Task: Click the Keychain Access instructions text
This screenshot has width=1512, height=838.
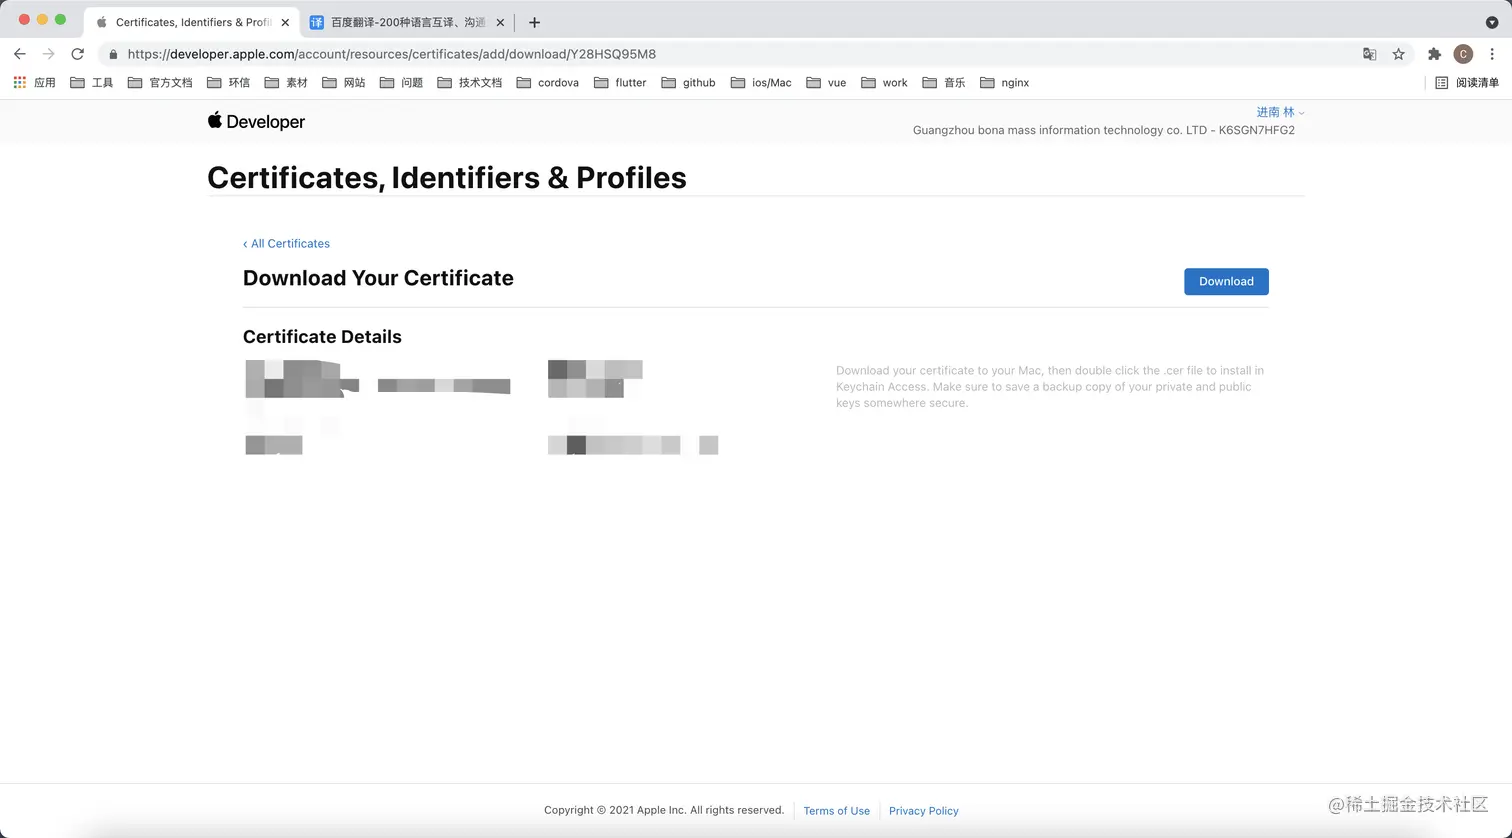Action: [1050, 387]
